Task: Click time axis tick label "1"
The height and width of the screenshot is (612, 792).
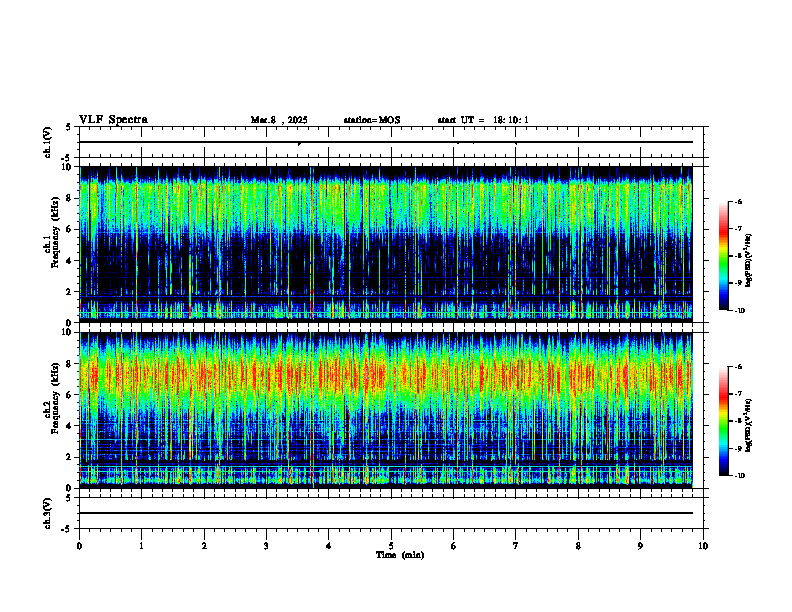Action: tap(141, 546)
